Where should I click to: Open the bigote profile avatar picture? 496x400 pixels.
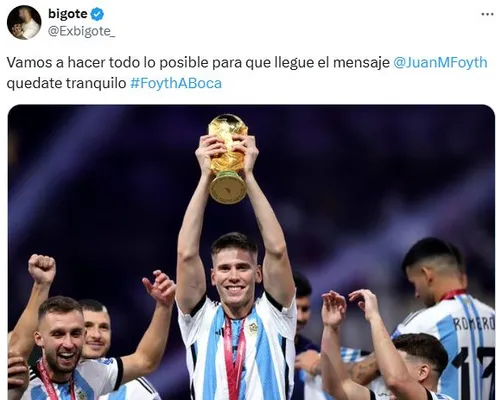point(24,22)
